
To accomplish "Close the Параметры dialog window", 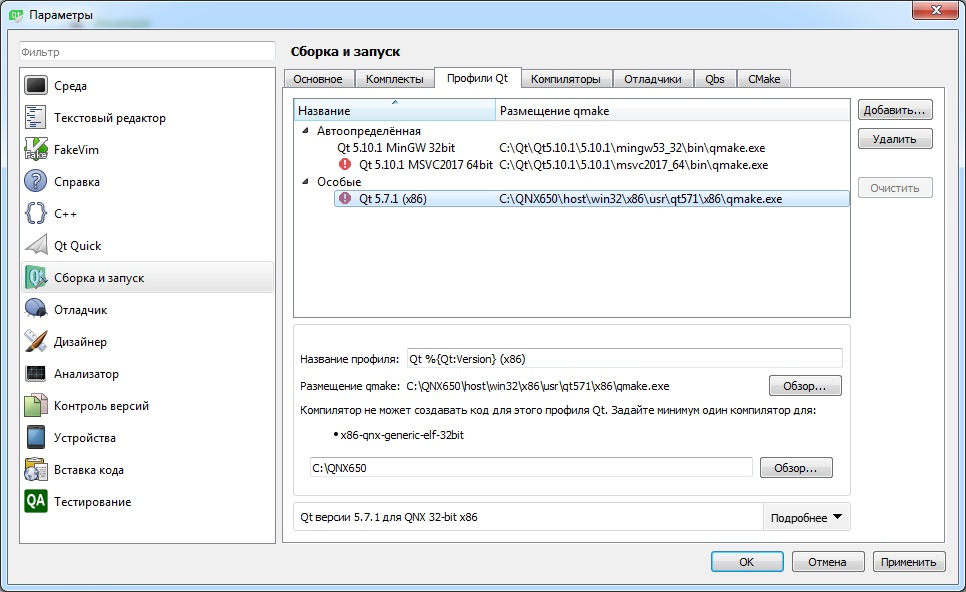I will pyautogui.click(x=936, y=10).
